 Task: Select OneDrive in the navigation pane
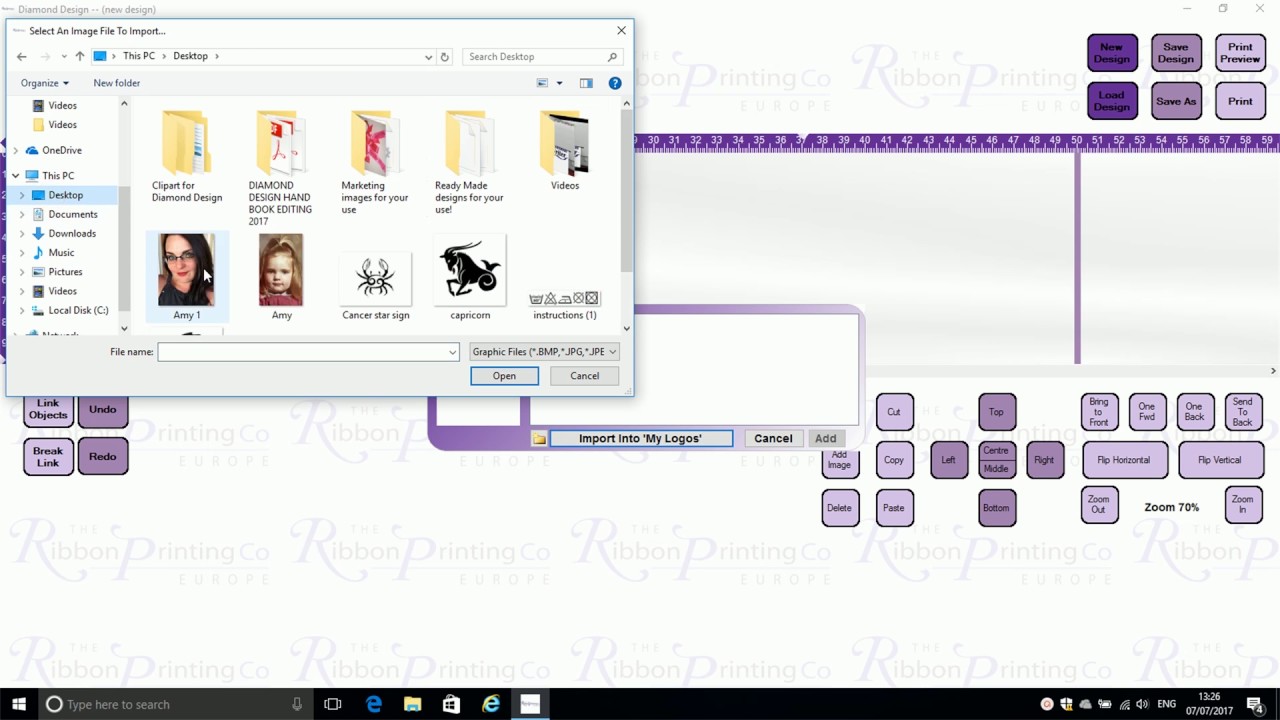click(62, 150)
